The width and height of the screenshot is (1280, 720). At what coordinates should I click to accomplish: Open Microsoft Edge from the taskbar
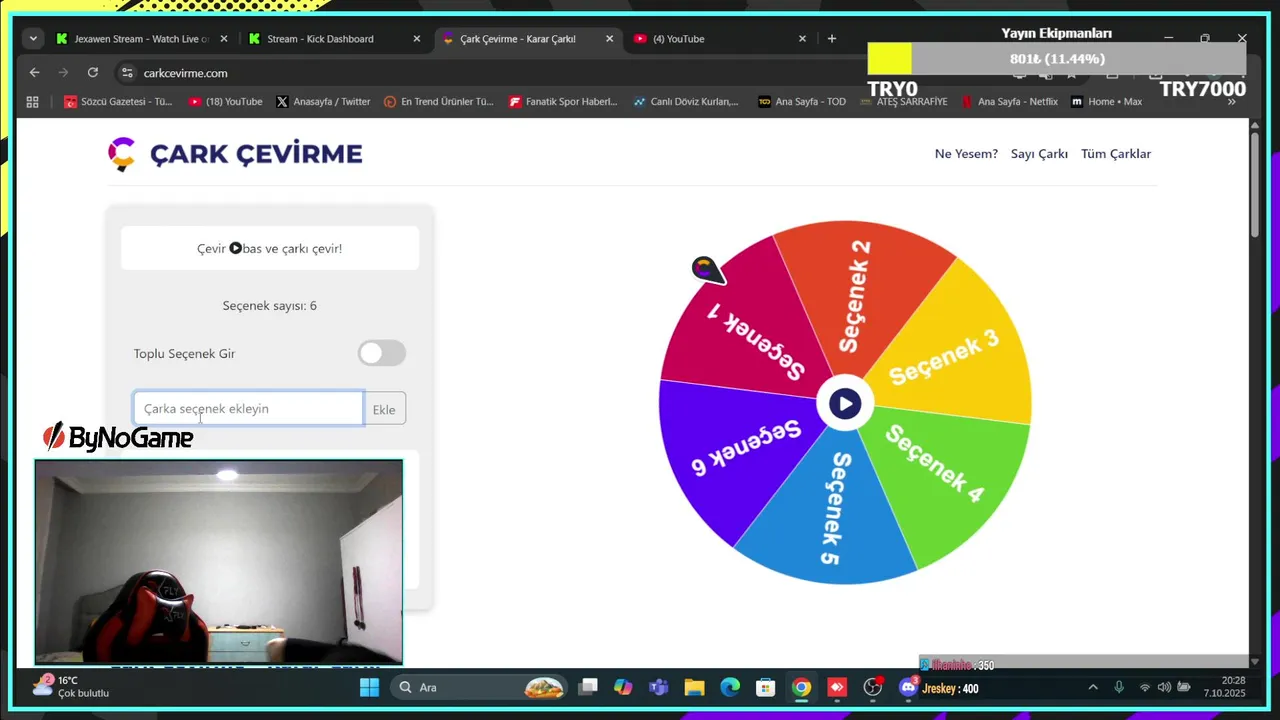730,687
